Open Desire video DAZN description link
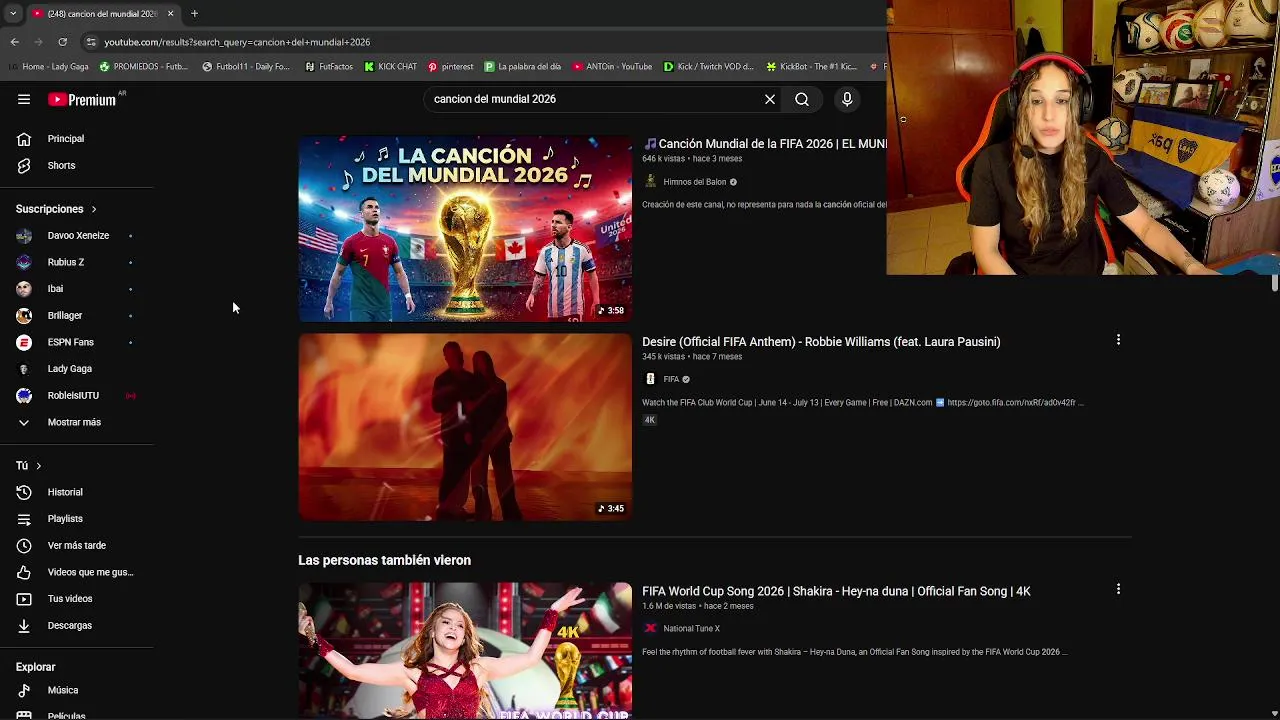 click(x=1011, y=403)
